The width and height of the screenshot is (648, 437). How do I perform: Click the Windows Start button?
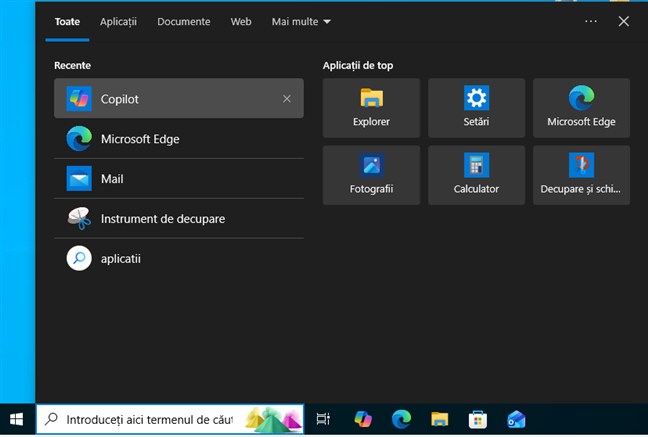[x=17, y=420]
